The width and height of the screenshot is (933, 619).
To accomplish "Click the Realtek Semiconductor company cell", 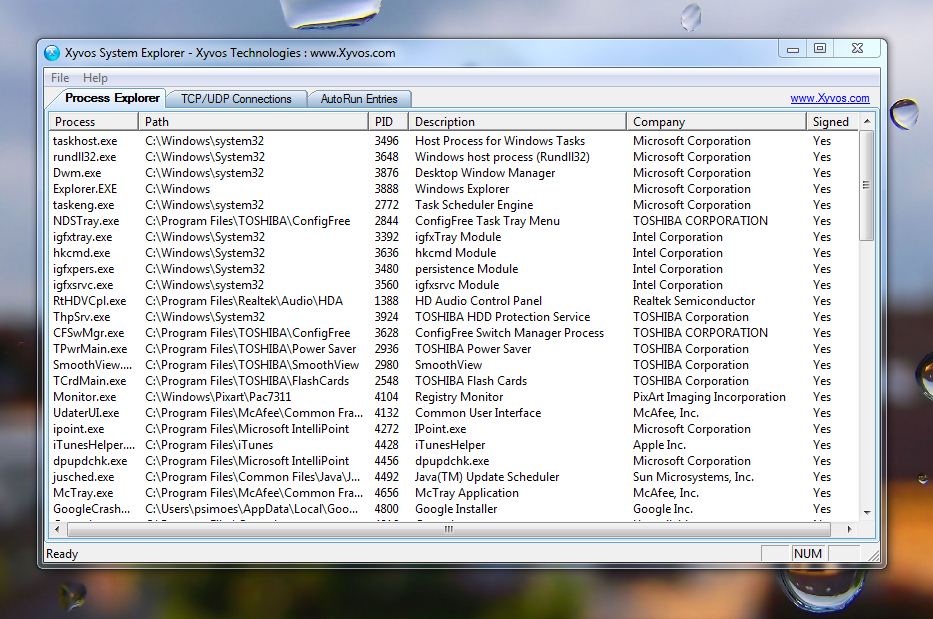I will point(694,301).
